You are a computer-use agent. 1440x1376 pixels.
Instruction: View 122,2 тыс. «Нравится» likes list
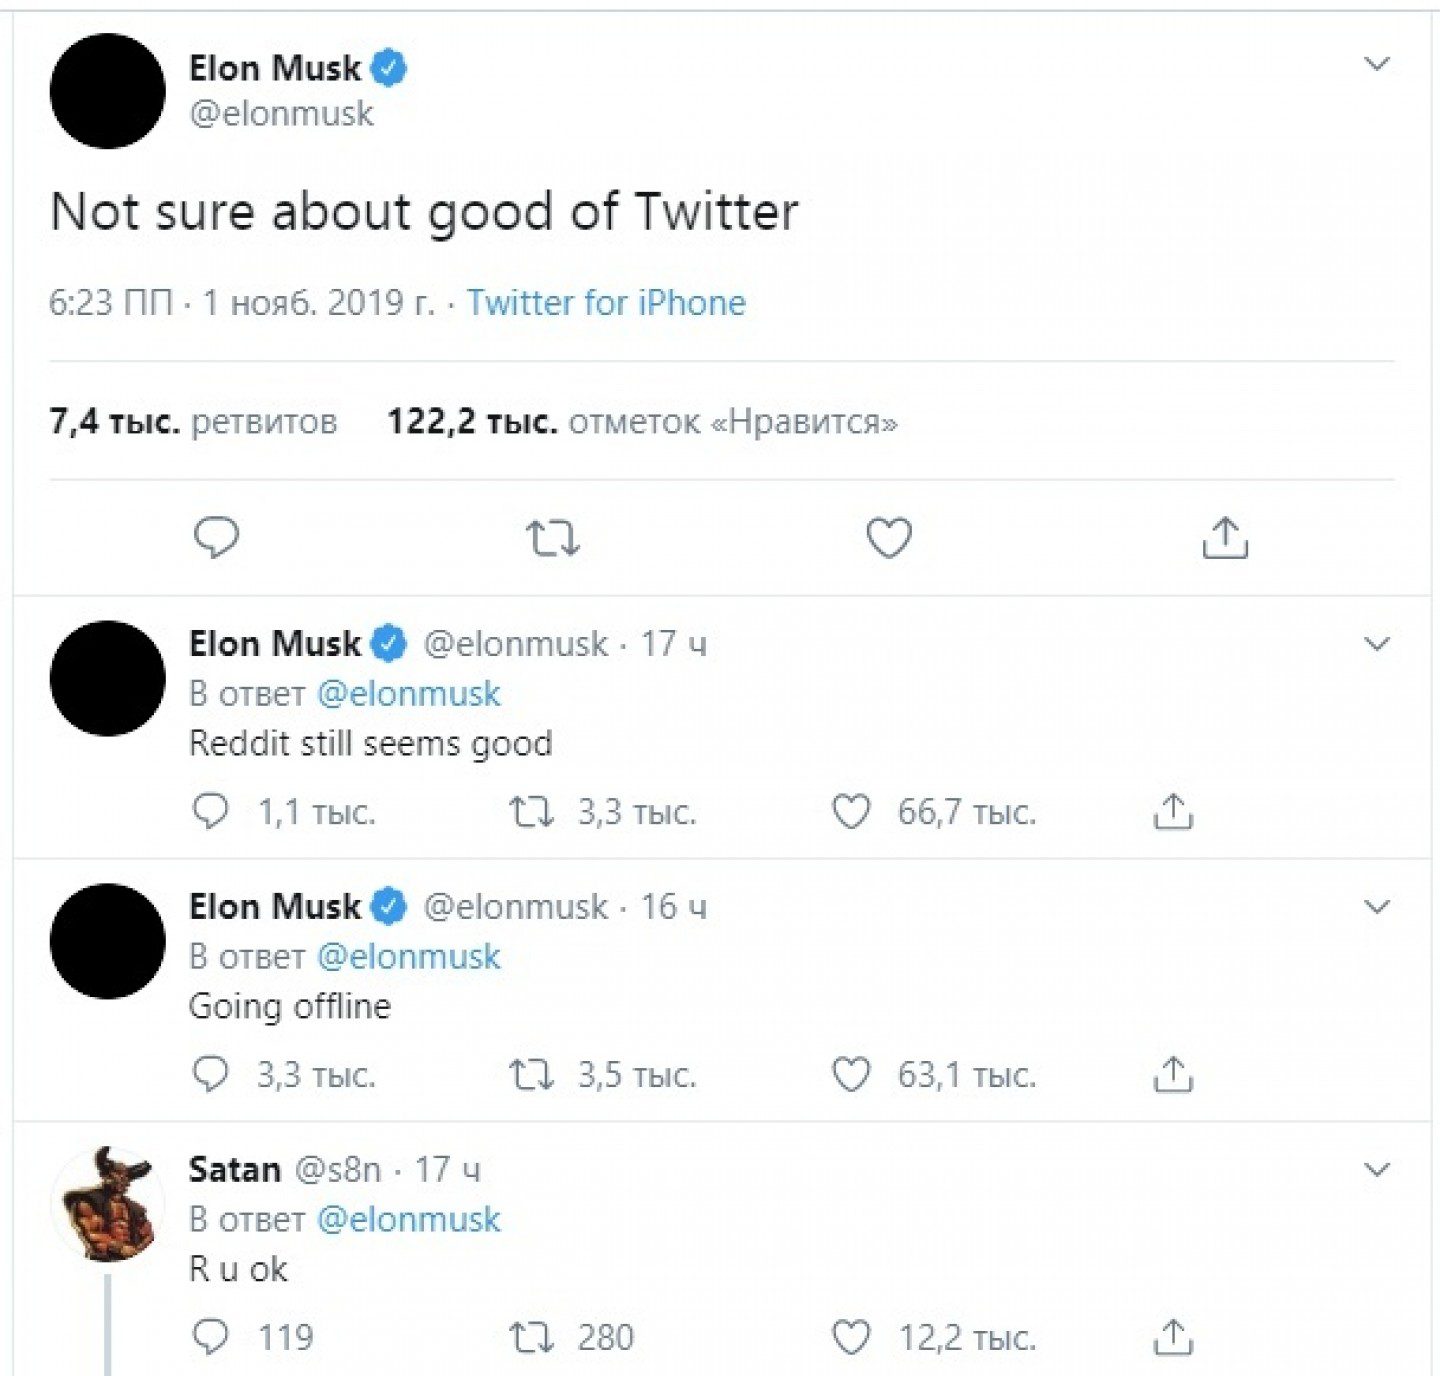(642, 421)
